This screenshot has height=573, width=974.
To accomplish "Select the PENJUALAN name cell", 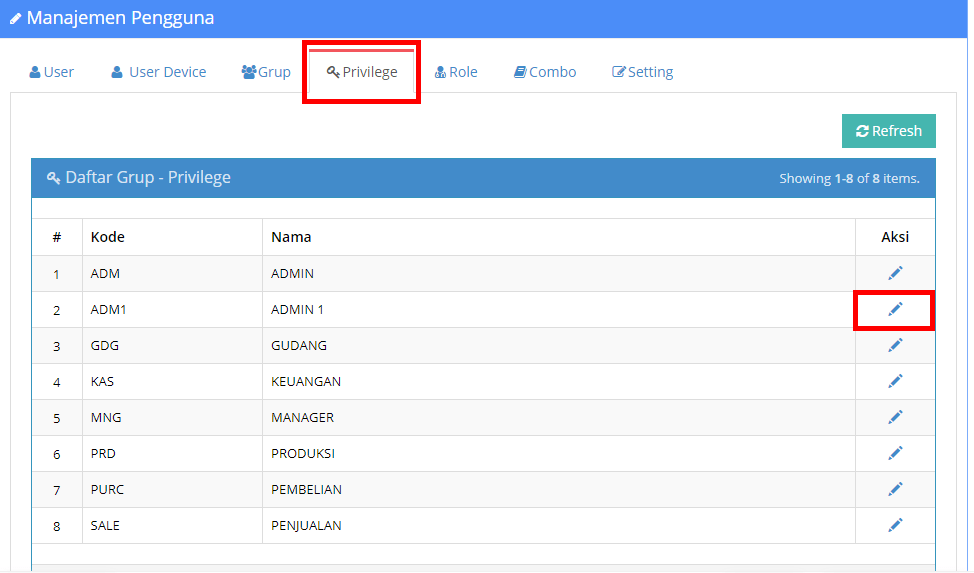I will pos(558,526).
